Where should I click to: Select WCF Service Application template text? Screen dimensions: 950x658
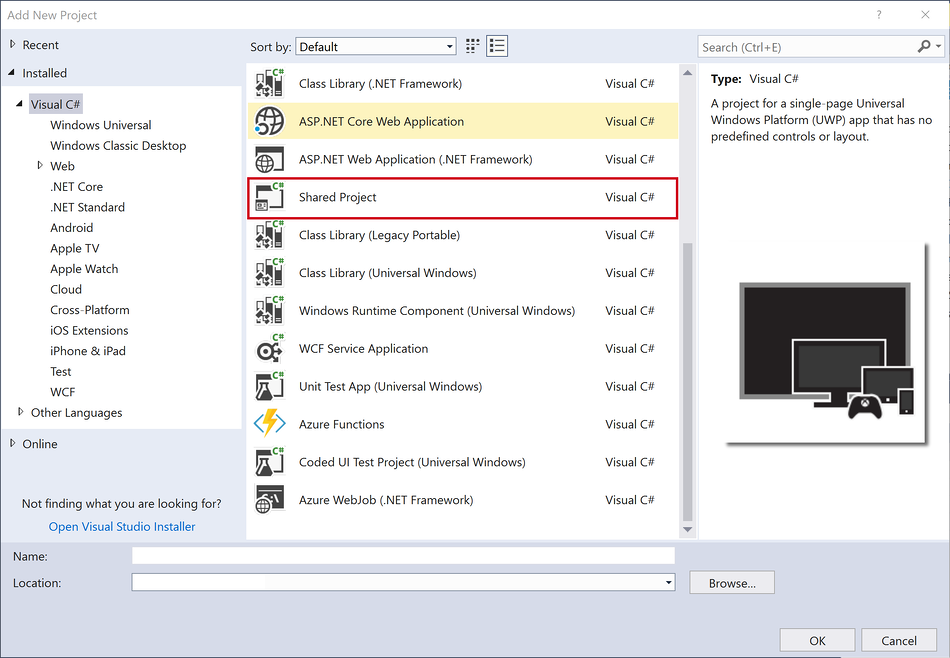[363, 348]
